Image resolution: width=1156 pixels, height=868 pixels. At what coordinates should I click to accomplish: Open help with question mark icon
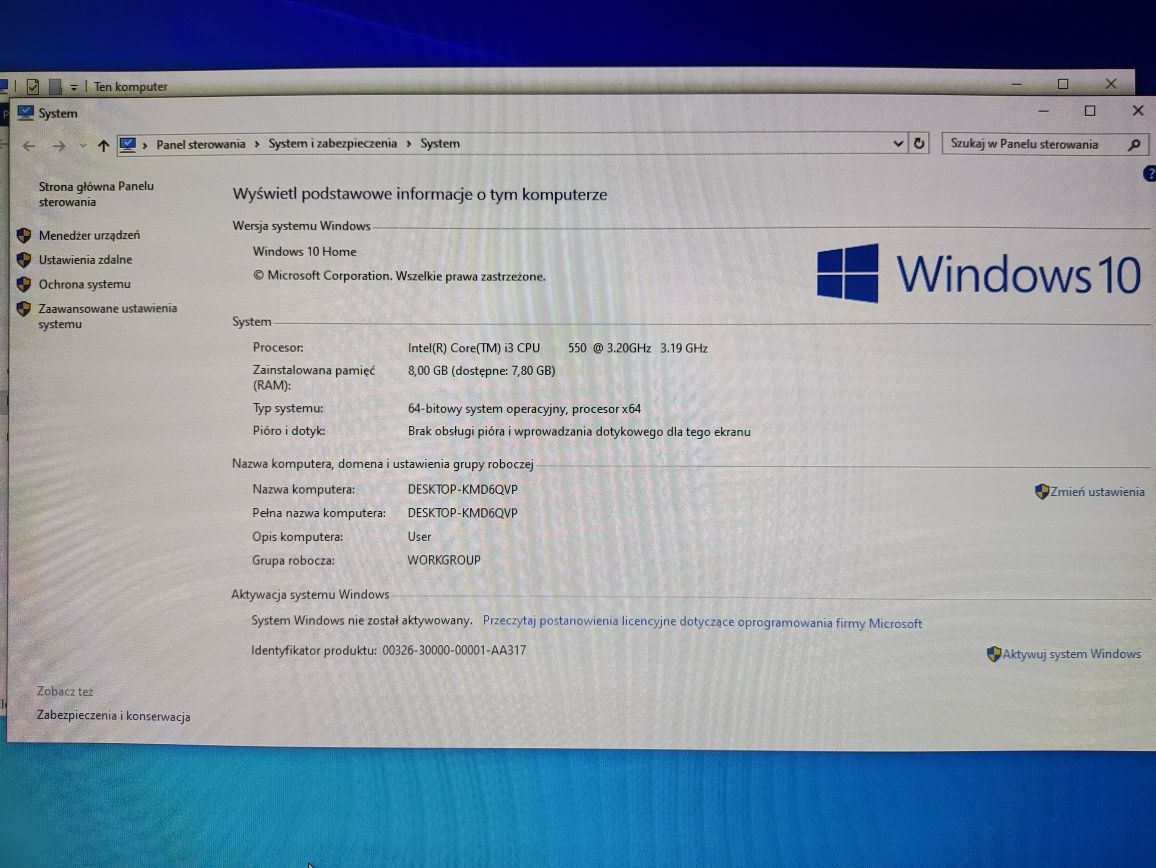[1149, 173]
